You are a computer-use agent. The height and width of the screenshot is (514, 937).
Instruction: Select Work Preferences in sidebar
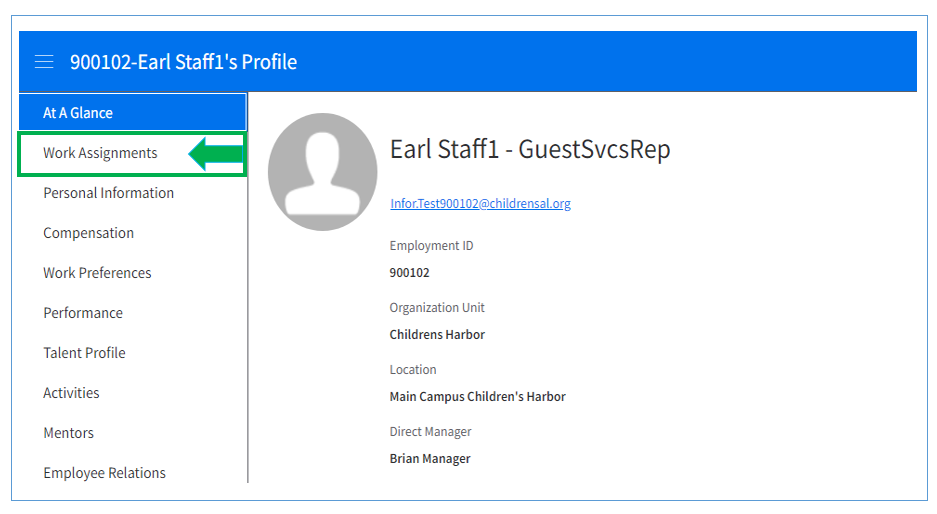(x=97, y=273)
